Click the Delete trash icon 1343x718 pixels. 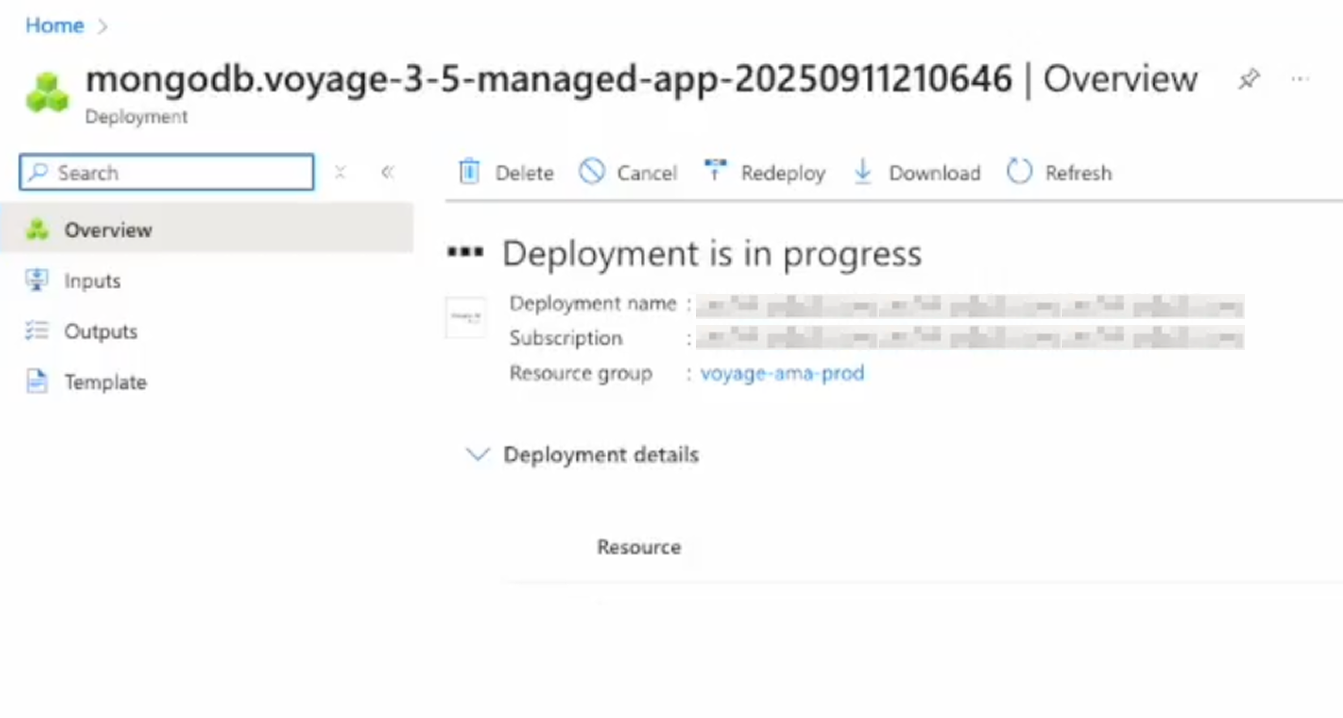[469, 172]
